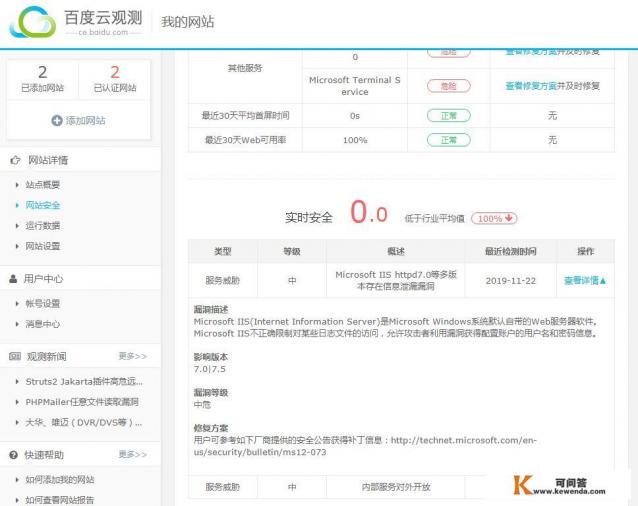
Task: Click the 影响版本 value 7.0|7.5
Action: point(210,369)
